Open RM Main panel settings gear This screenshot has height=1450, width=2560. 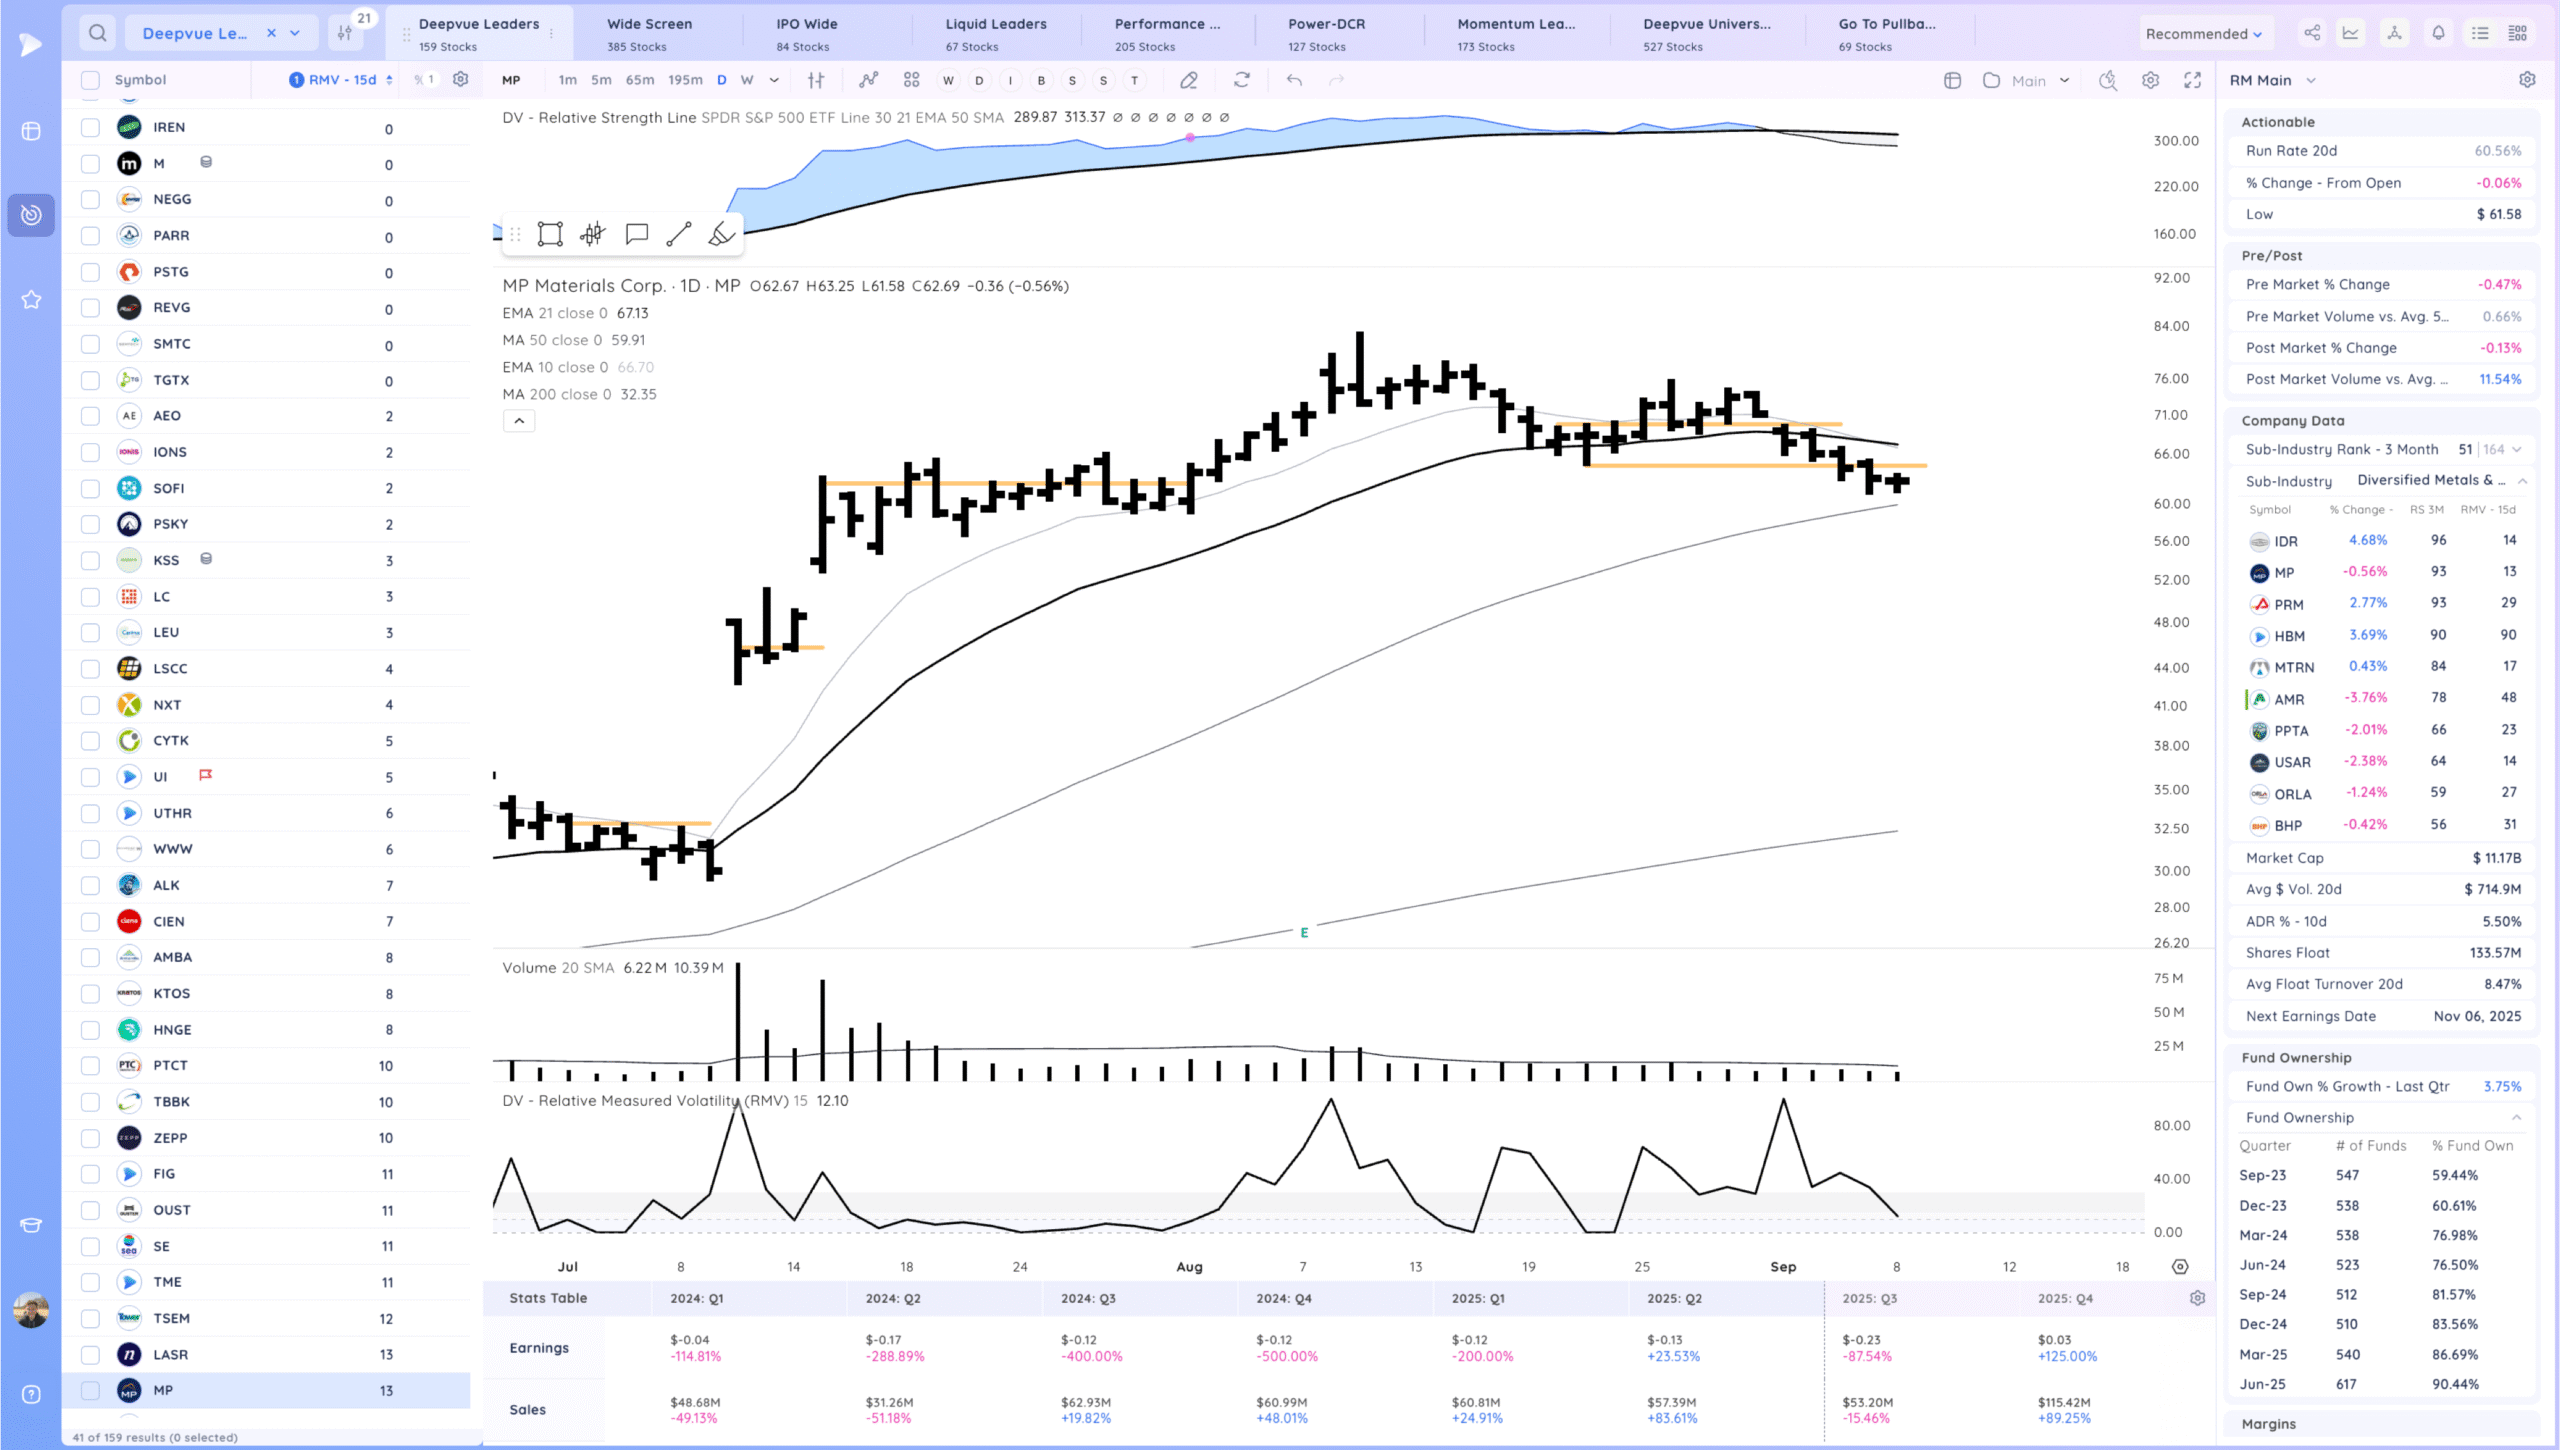(x=2527, y=80)
